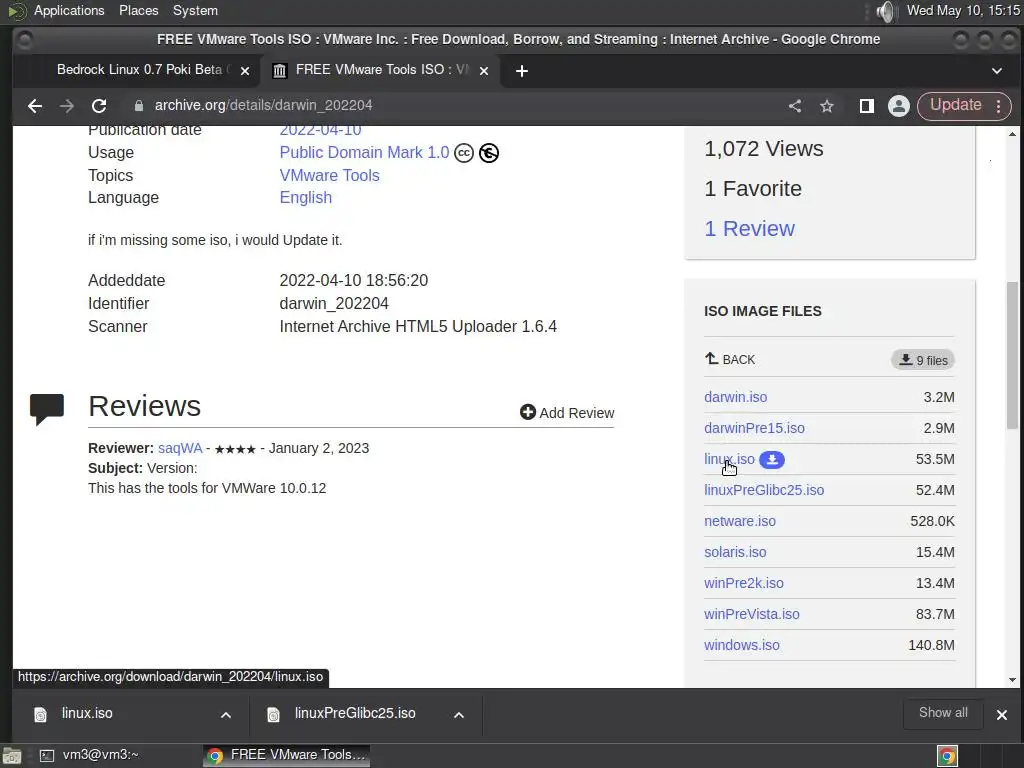1024x768 pixels.
Task: Download darwinPre15.iso
Action: (x=754, y=428)
